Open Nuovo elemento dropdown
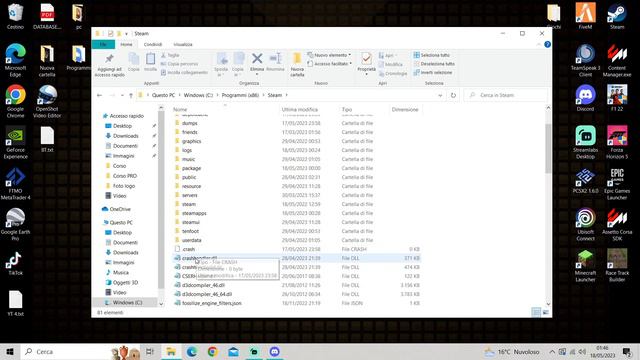This screenshot has height=360, width=640. pos(329,55)
